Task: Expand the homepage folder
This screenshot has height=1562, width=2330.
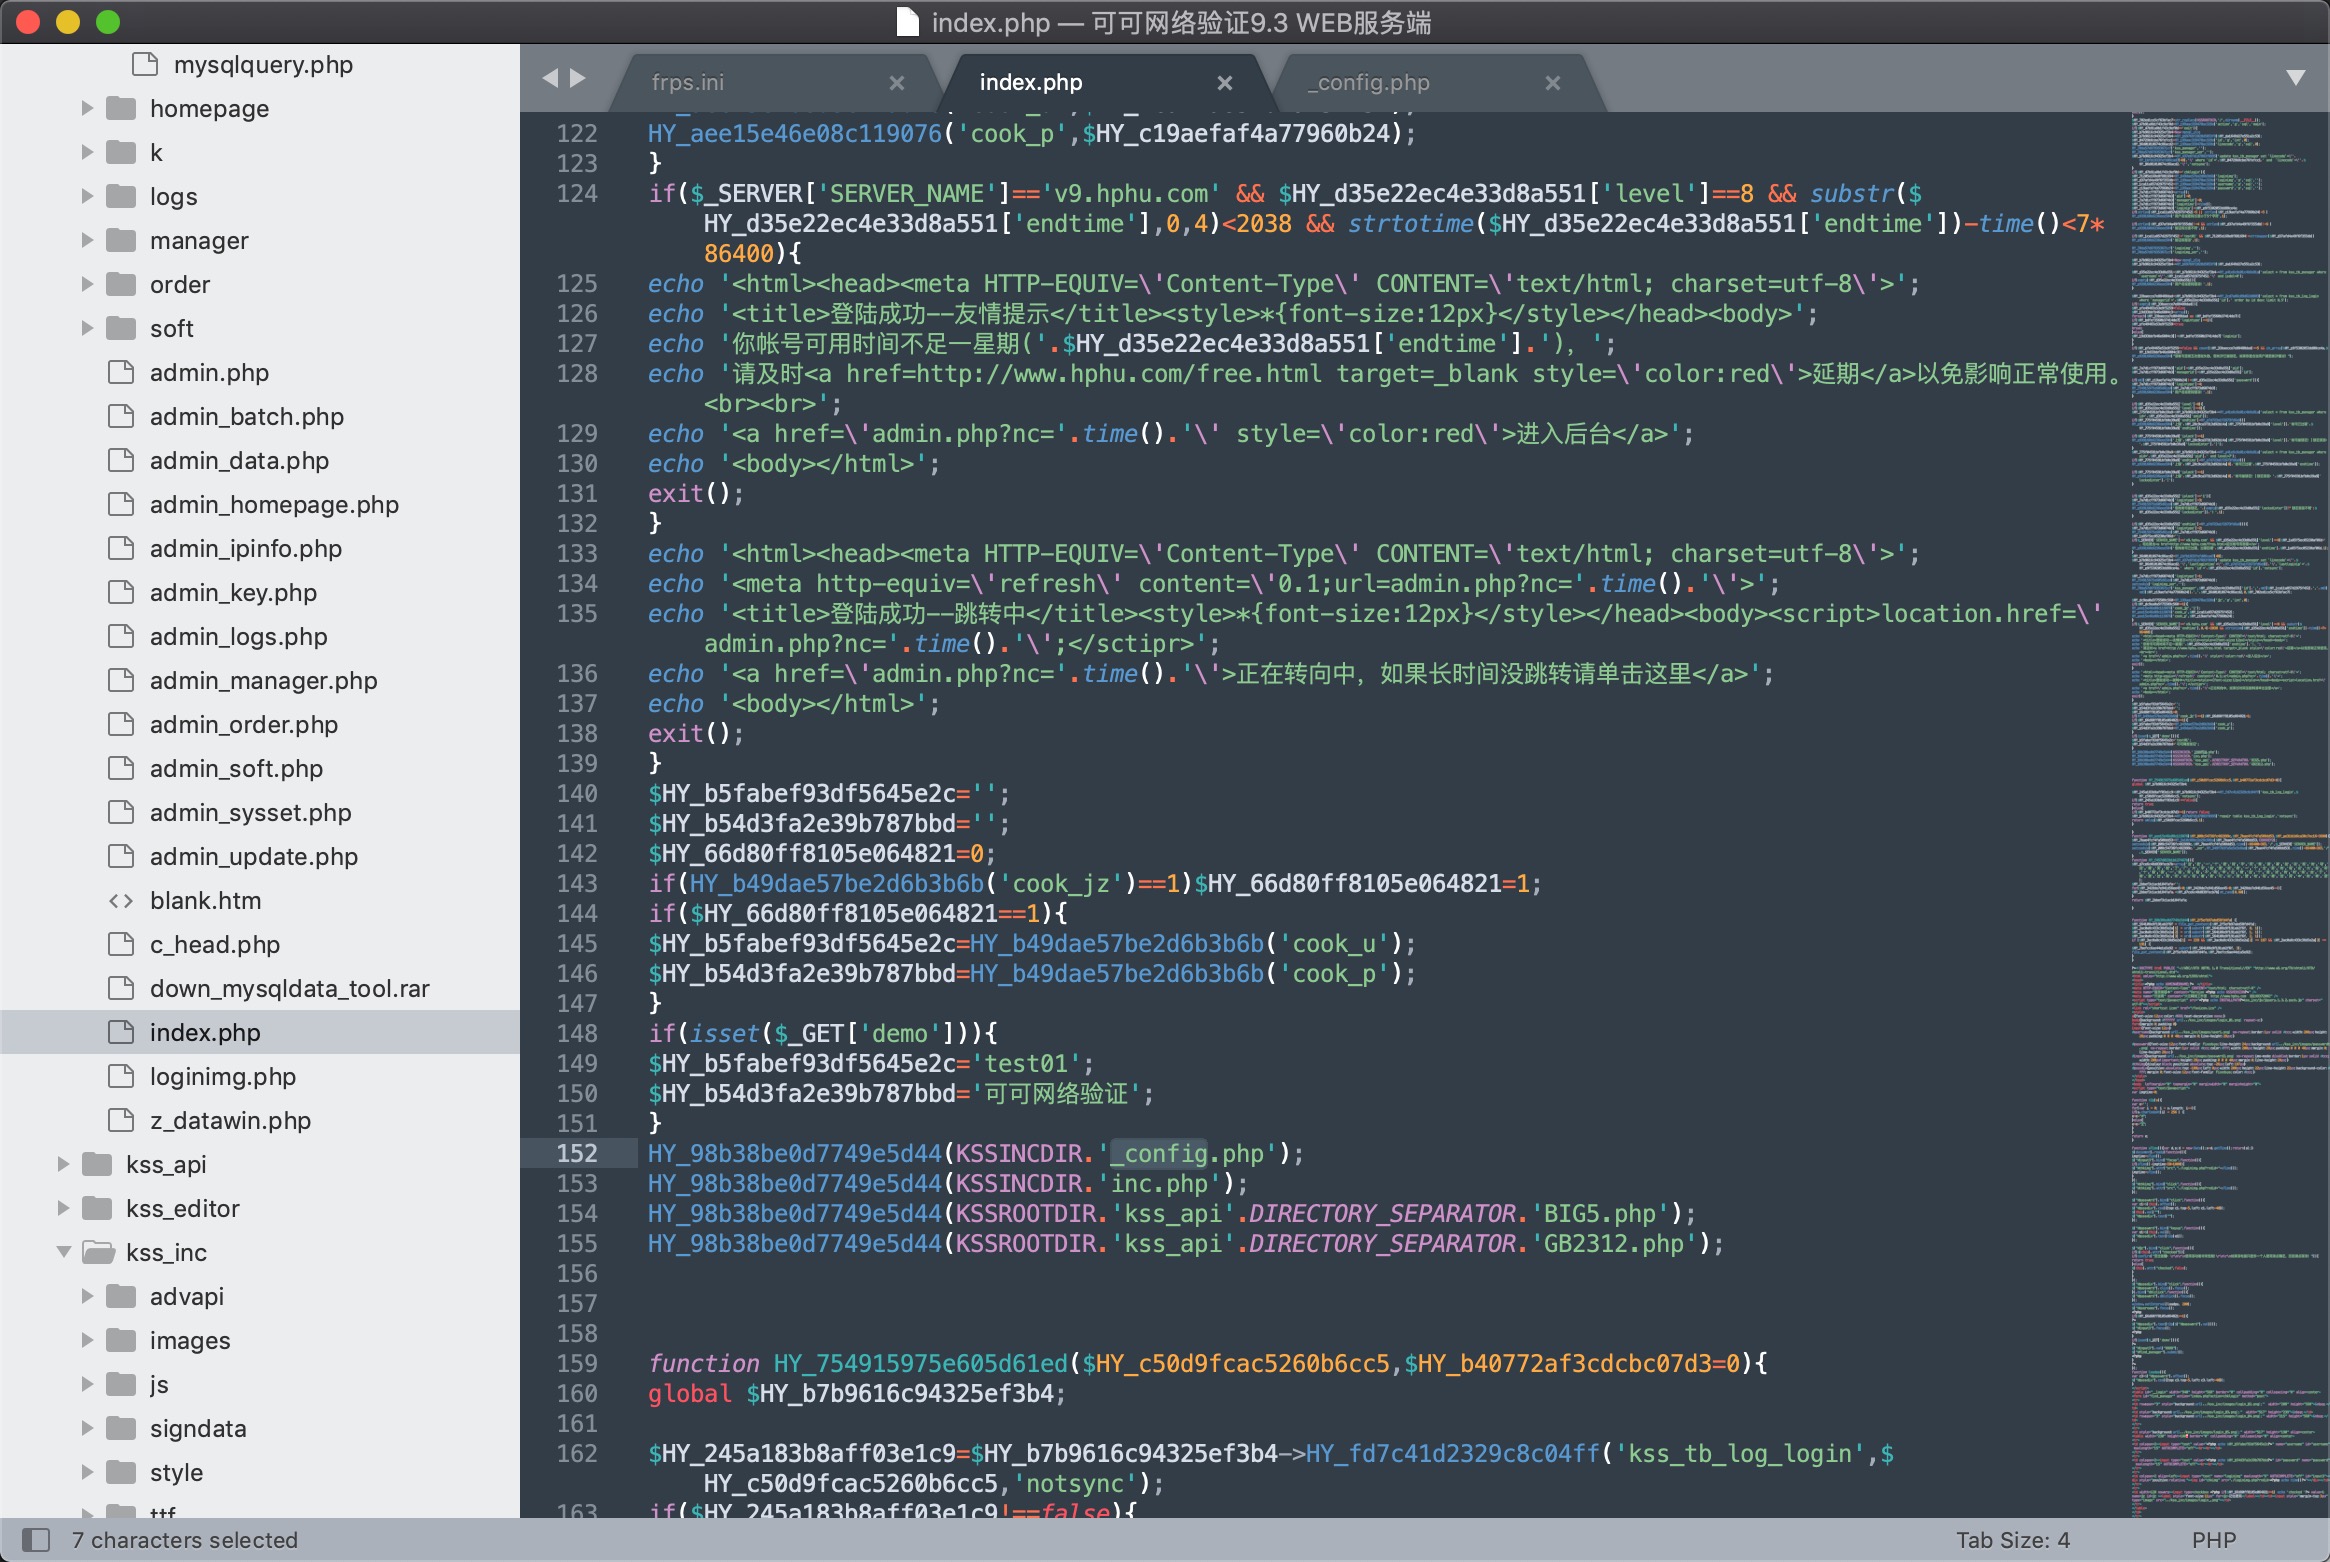Action: click(x=87, y=108)
